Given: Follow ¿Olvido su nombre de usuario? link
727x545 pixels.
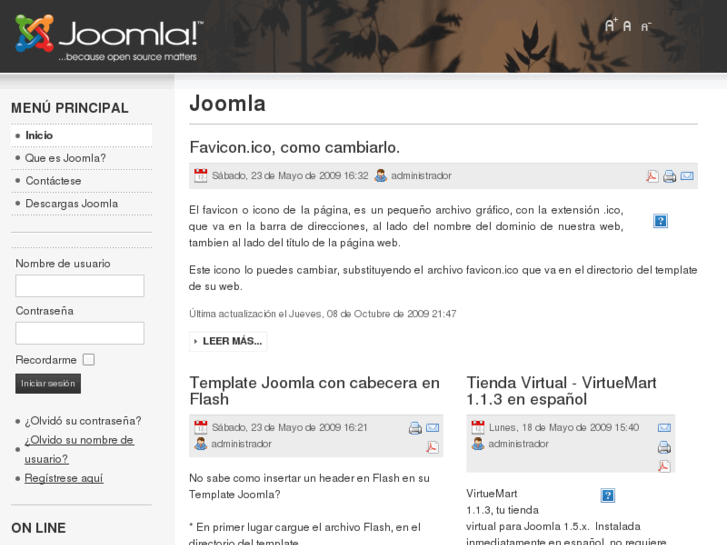Looking at the screenshot, I should (79, 449).
